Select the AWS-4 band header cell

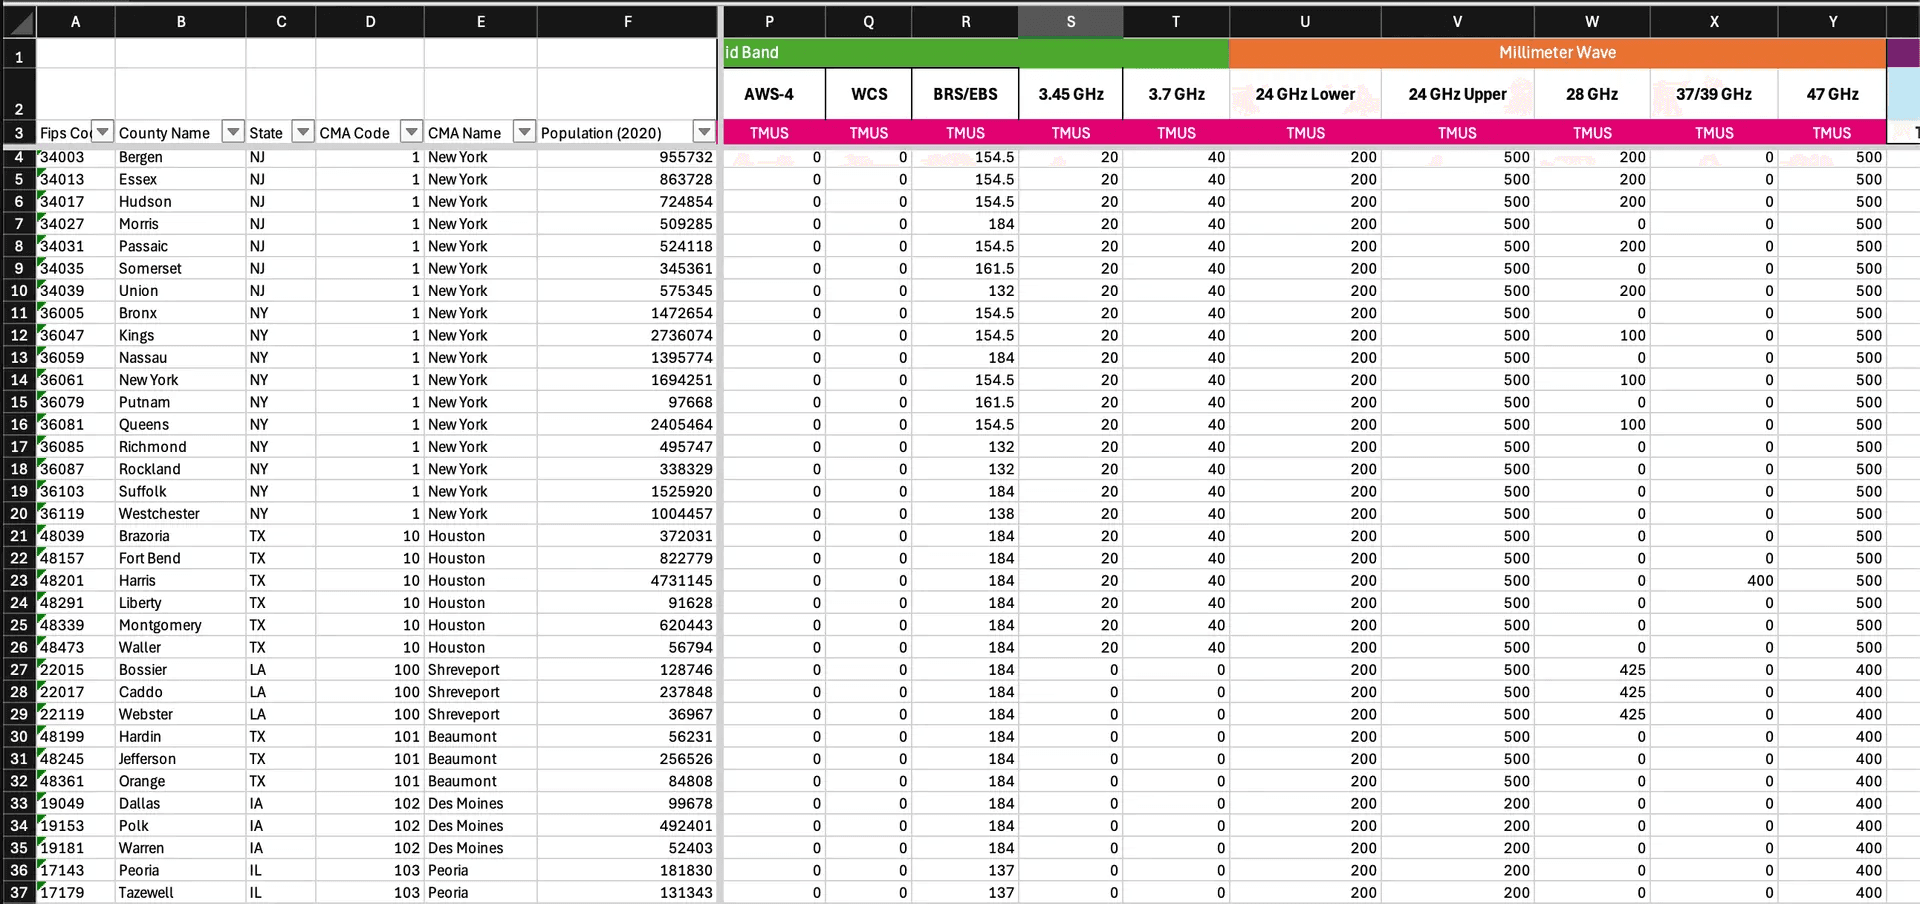pos(769,93)
